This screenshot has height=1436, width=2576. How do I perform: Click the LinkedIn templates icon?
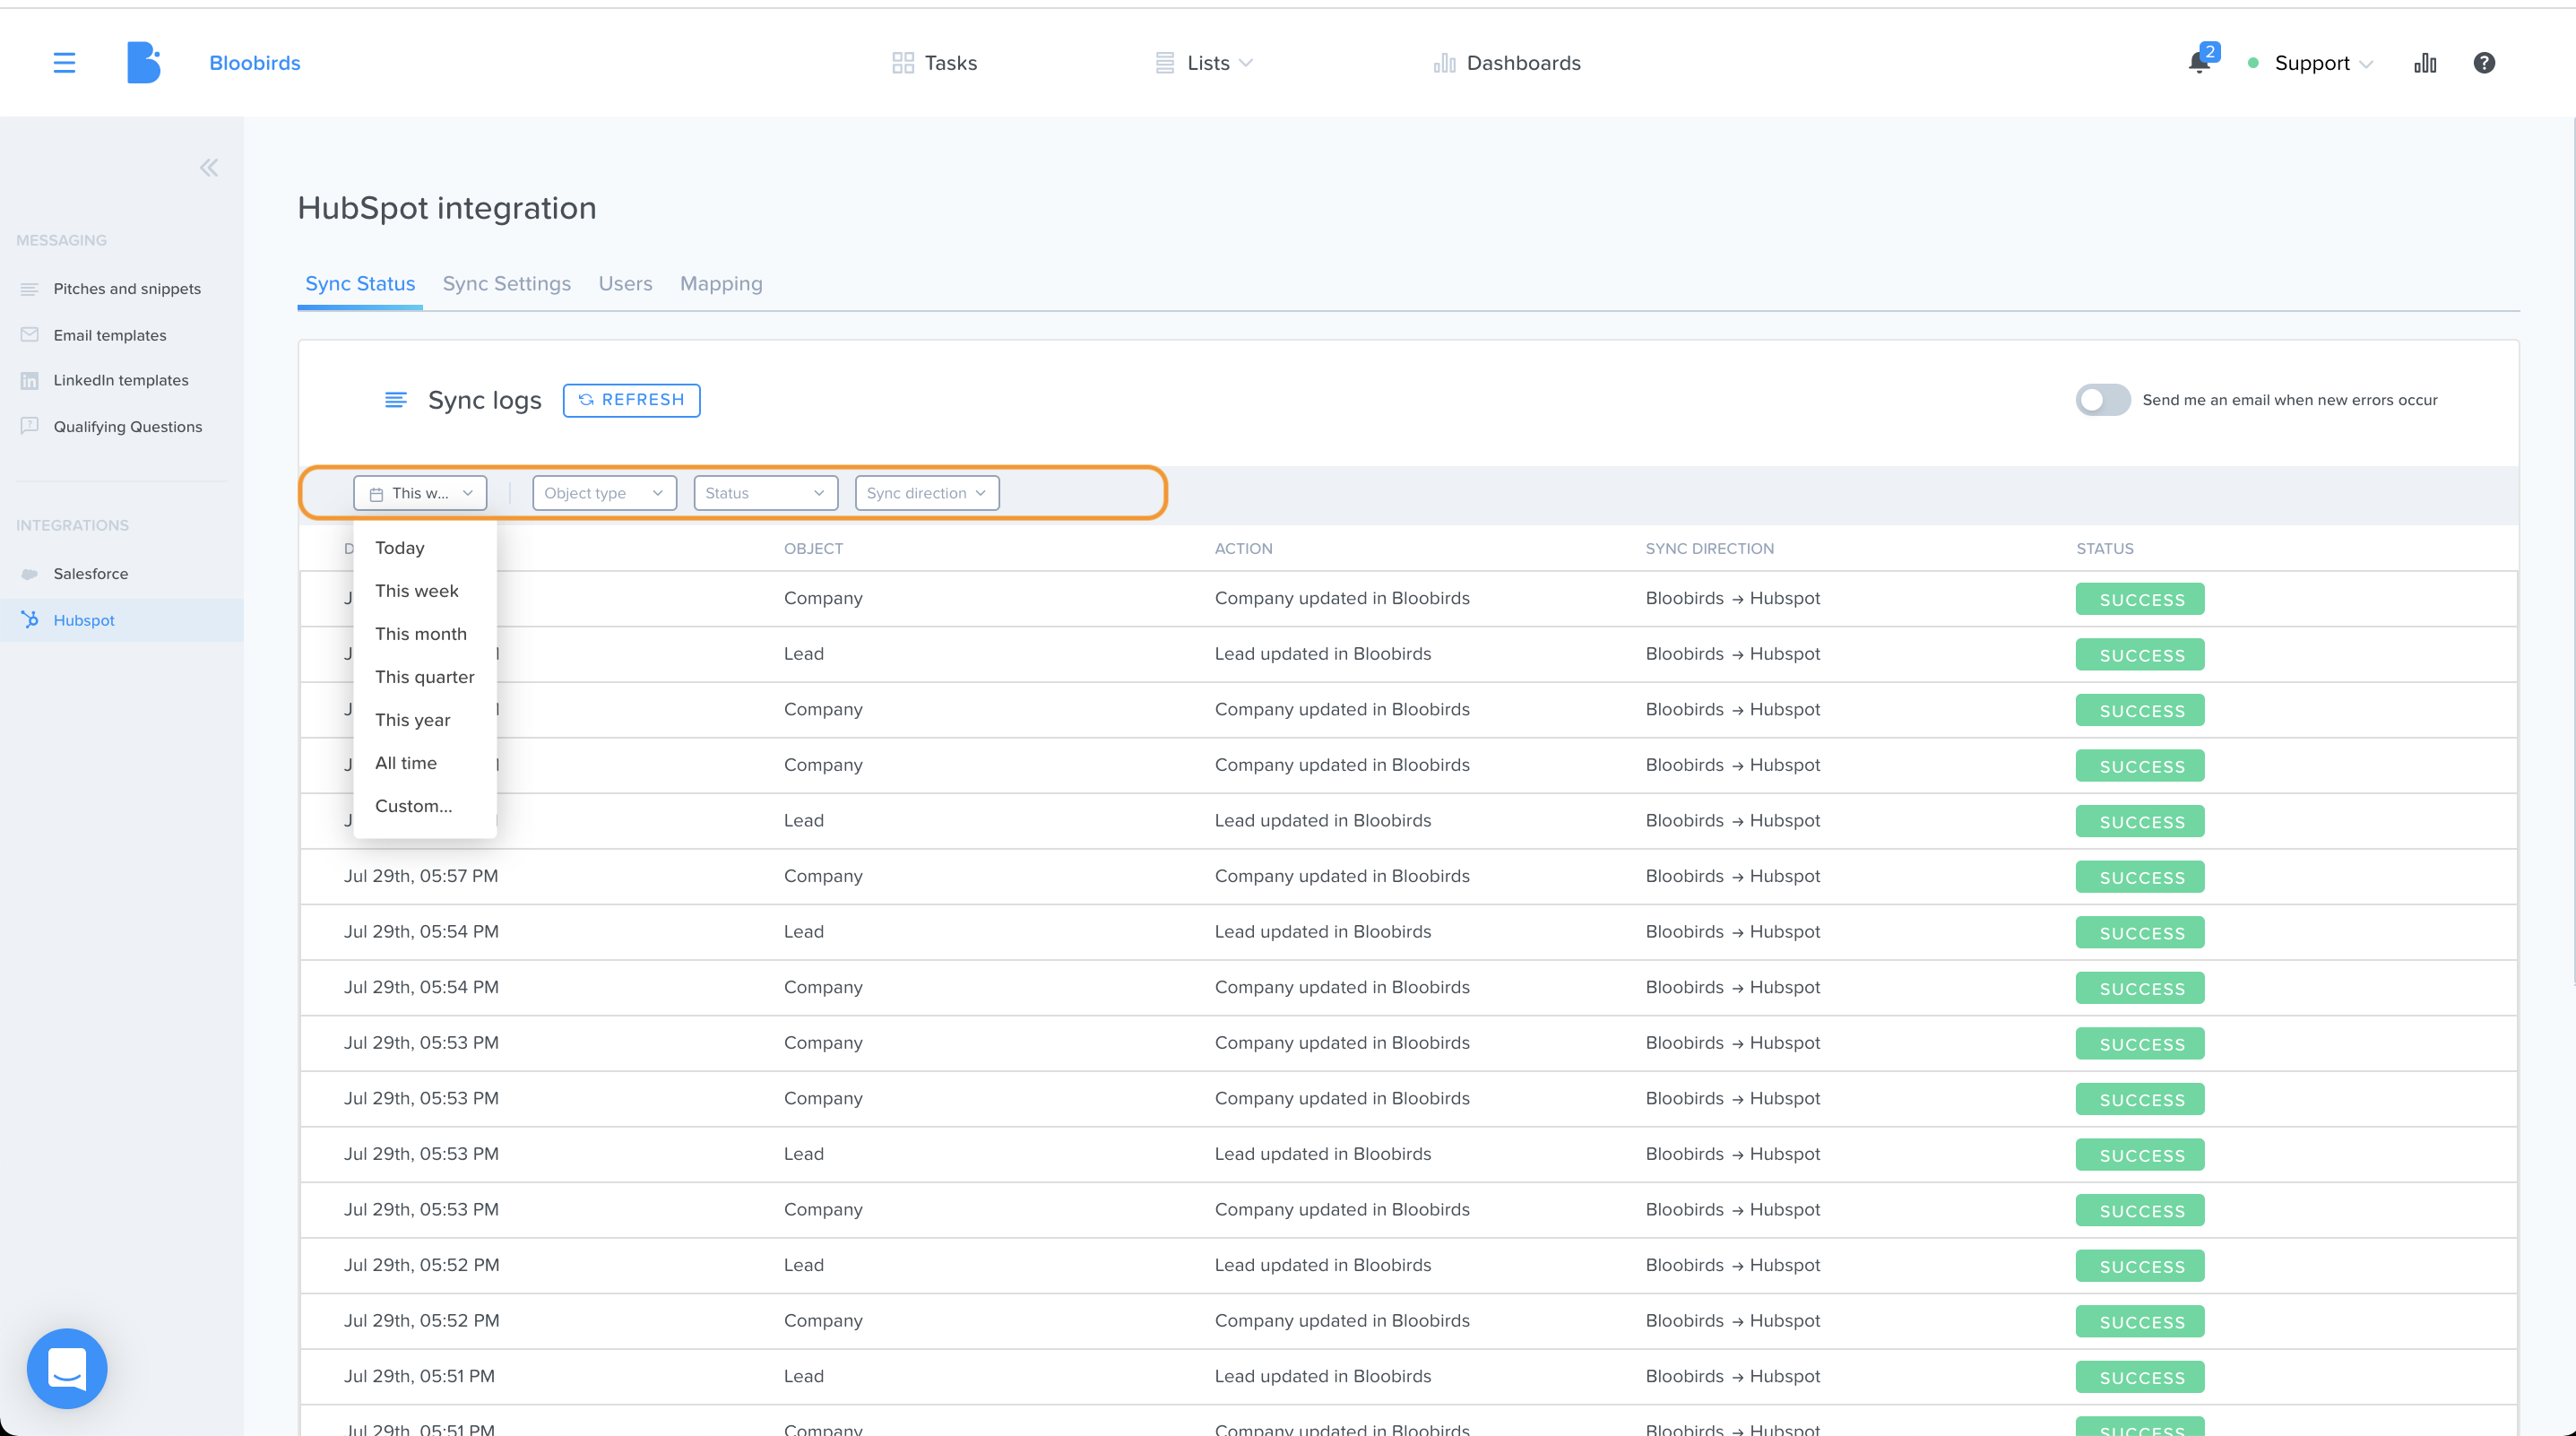coord(30,381)
